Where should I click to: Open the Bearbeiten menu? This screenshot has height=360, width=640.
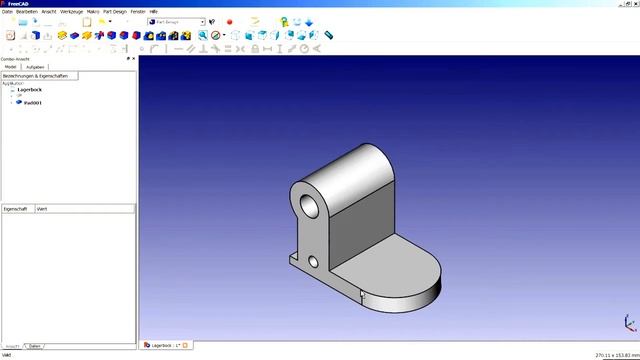click(27, 12)
